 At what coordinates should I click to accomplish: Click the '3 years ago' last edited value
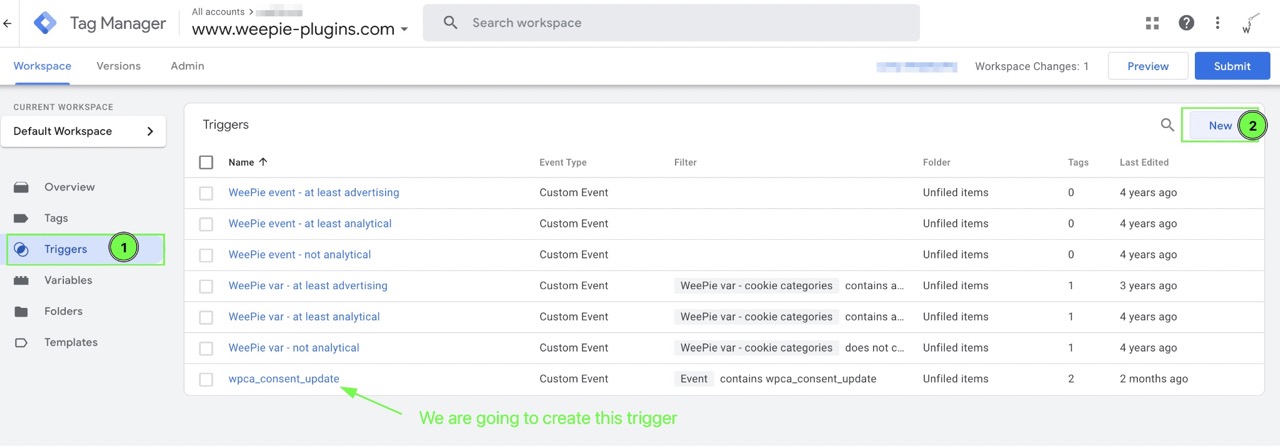click(x=1148, y=285)
